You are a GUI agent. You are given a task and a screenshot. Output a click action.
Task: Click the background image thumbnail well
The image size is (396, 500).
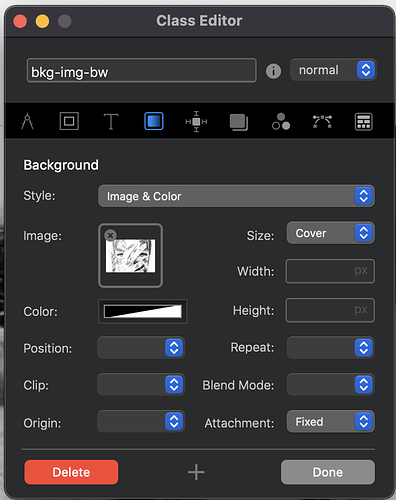point(130,256)
